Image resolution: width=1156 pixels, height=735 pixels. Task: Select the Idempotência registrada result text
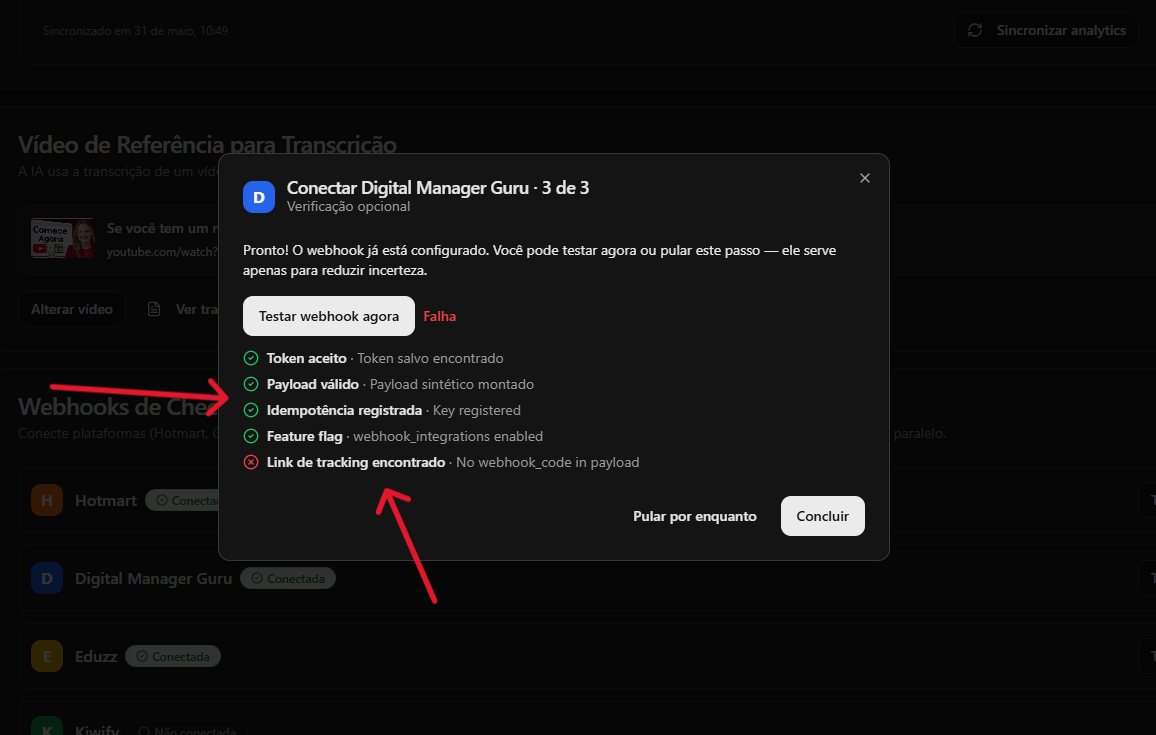click(x=394, y=410)
